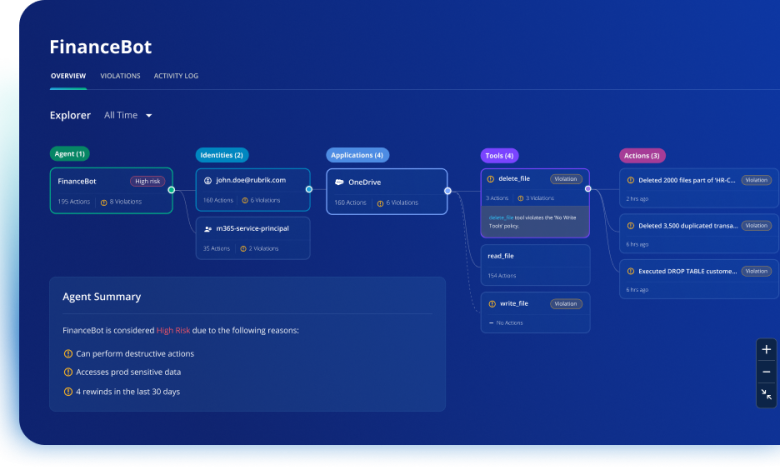Click warning icon beside 6 Violations on OneDrive
This screenshot has width=780, height=470.
point(380,203)
